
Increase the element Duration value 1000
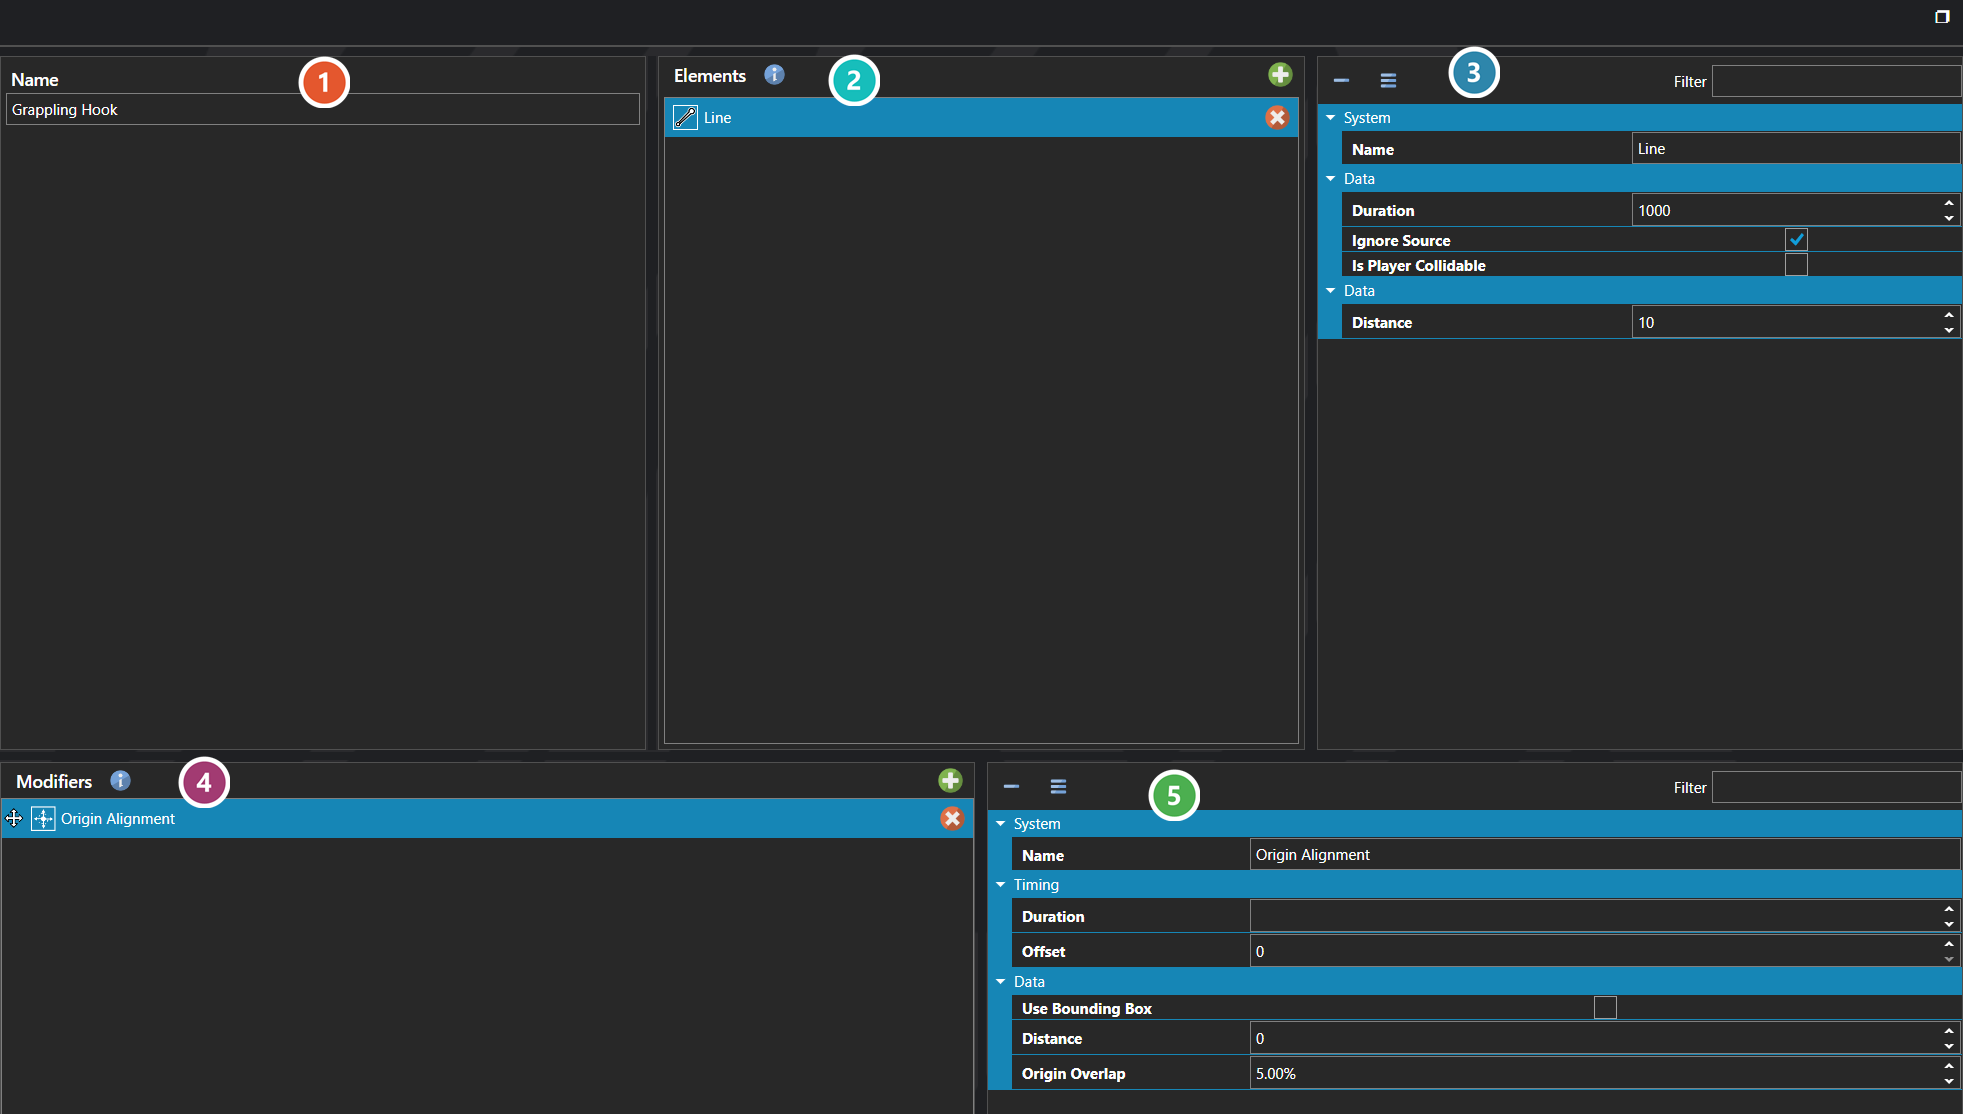pos(1949,203)
